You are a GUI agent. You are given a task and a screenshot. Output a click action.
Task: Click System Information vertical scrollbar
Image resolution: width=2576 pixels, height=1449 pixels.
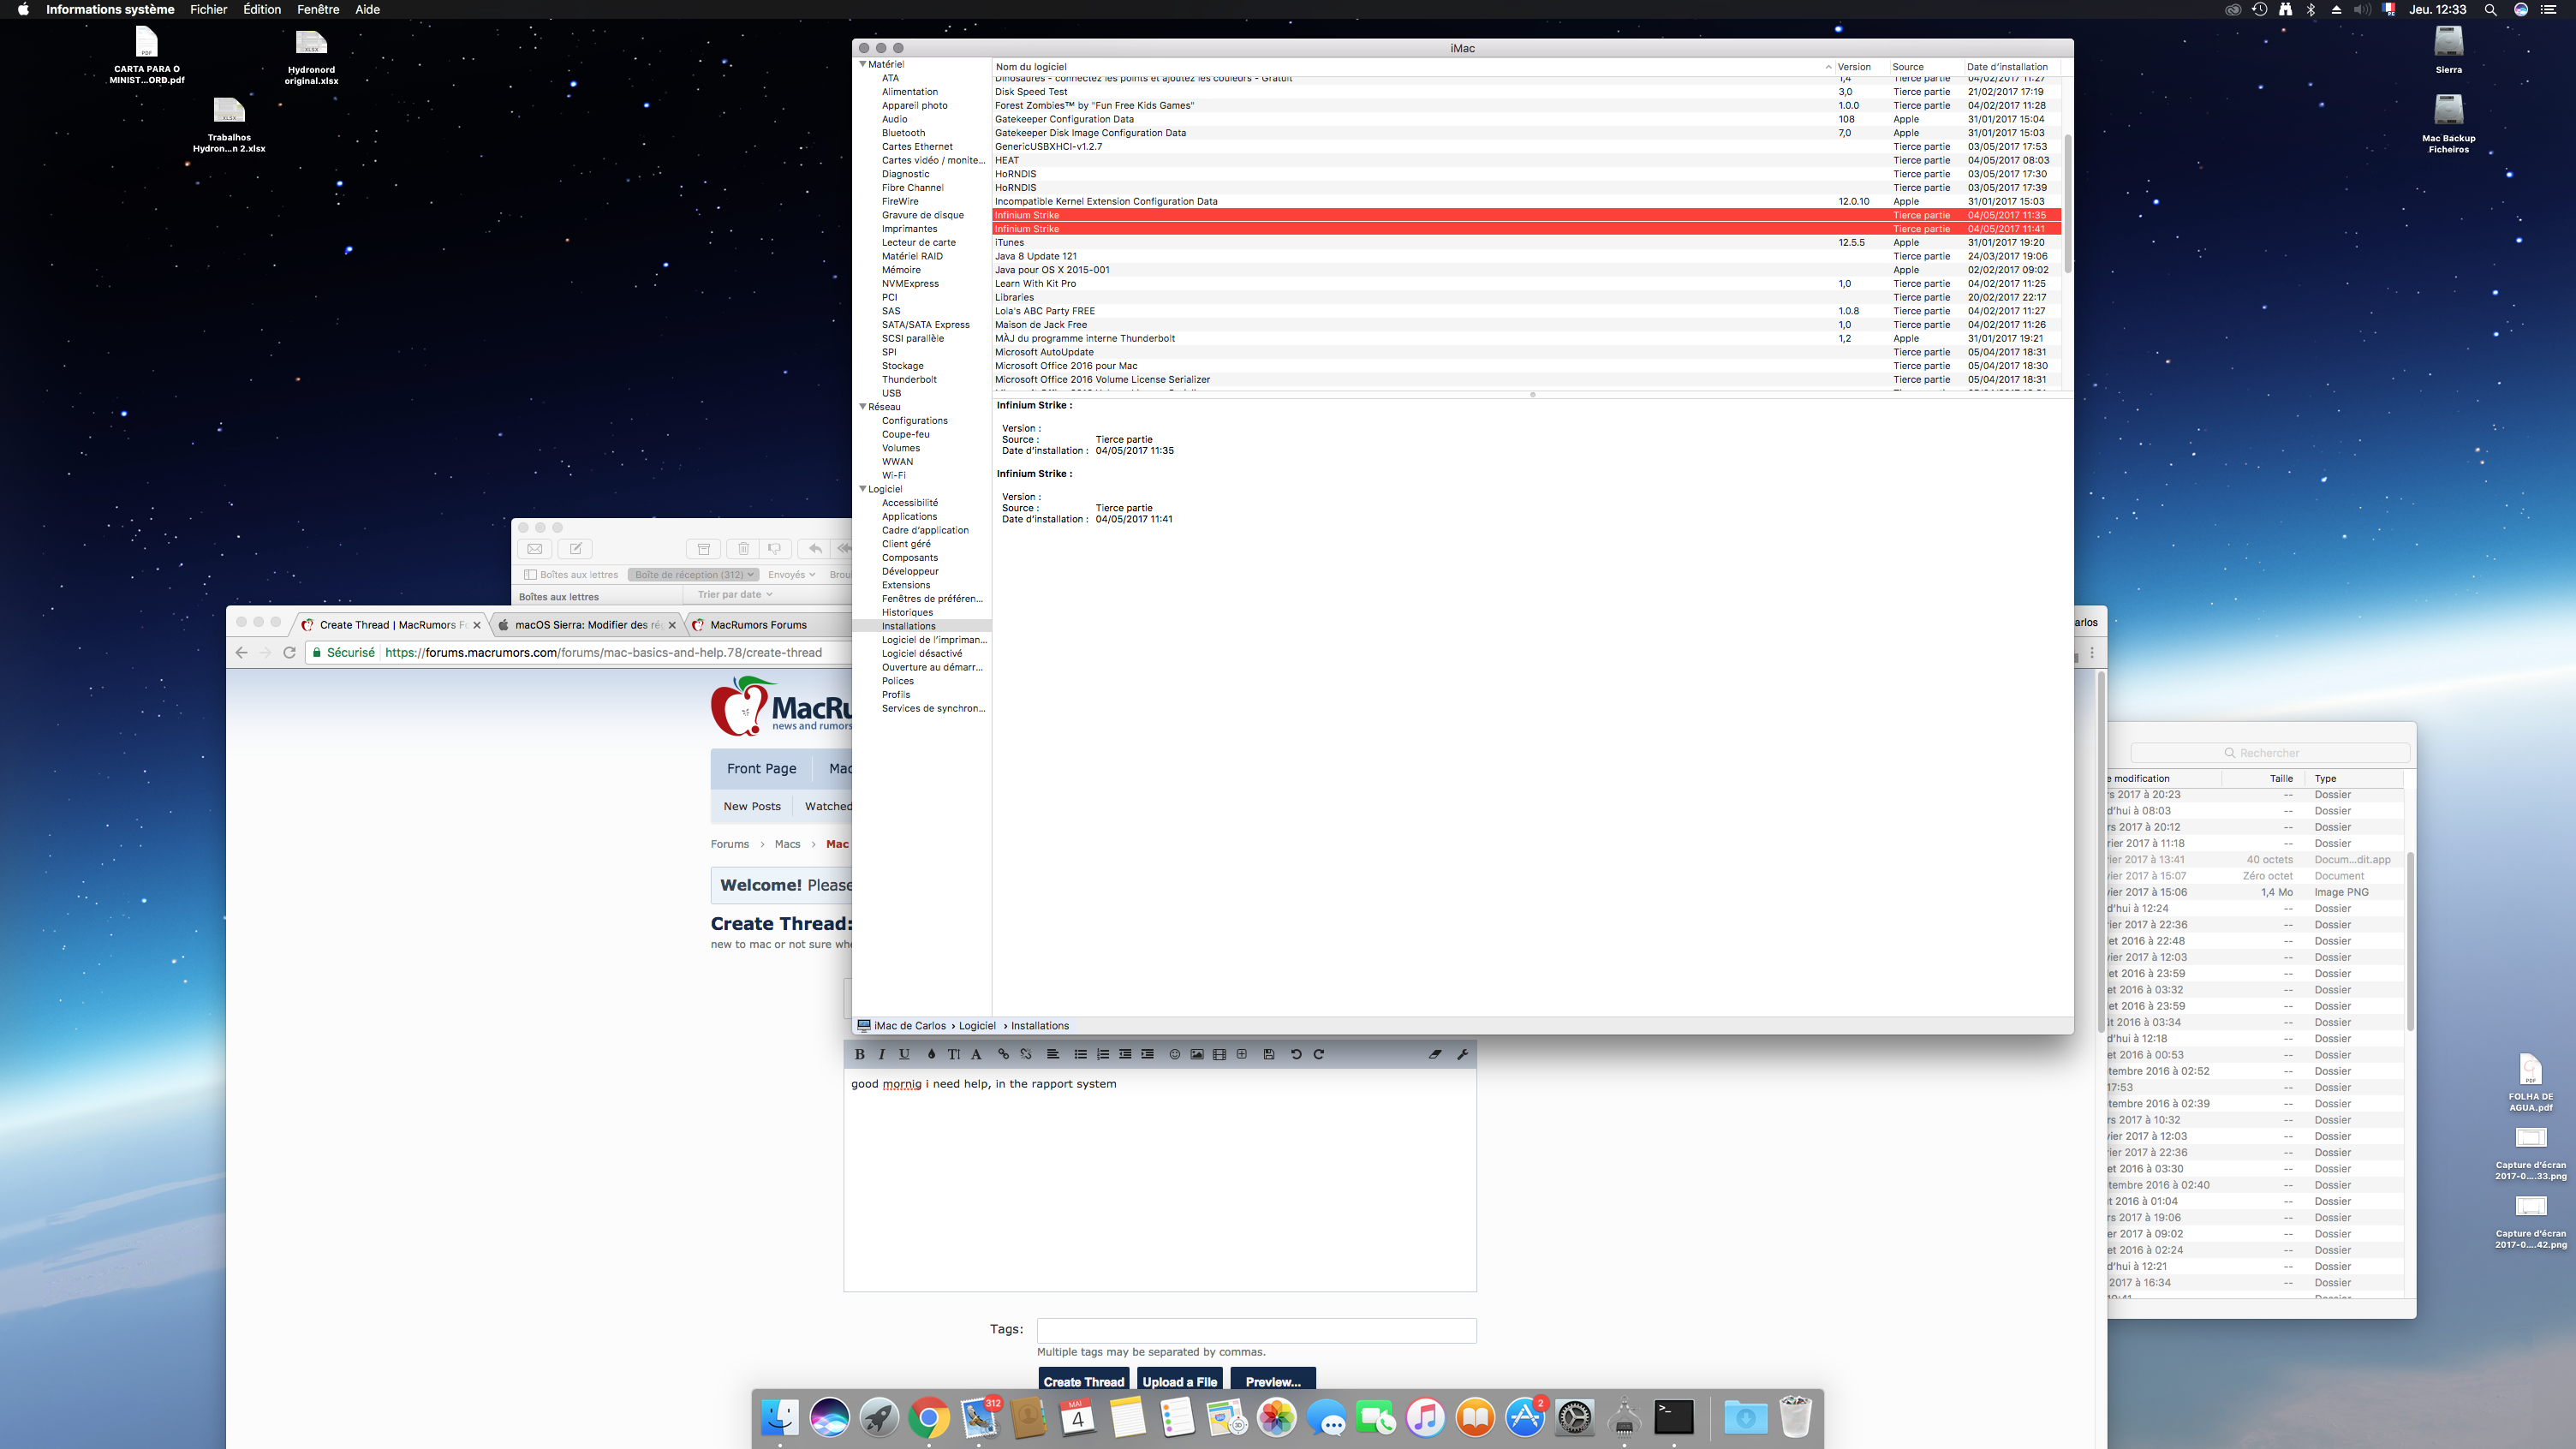2067,205
